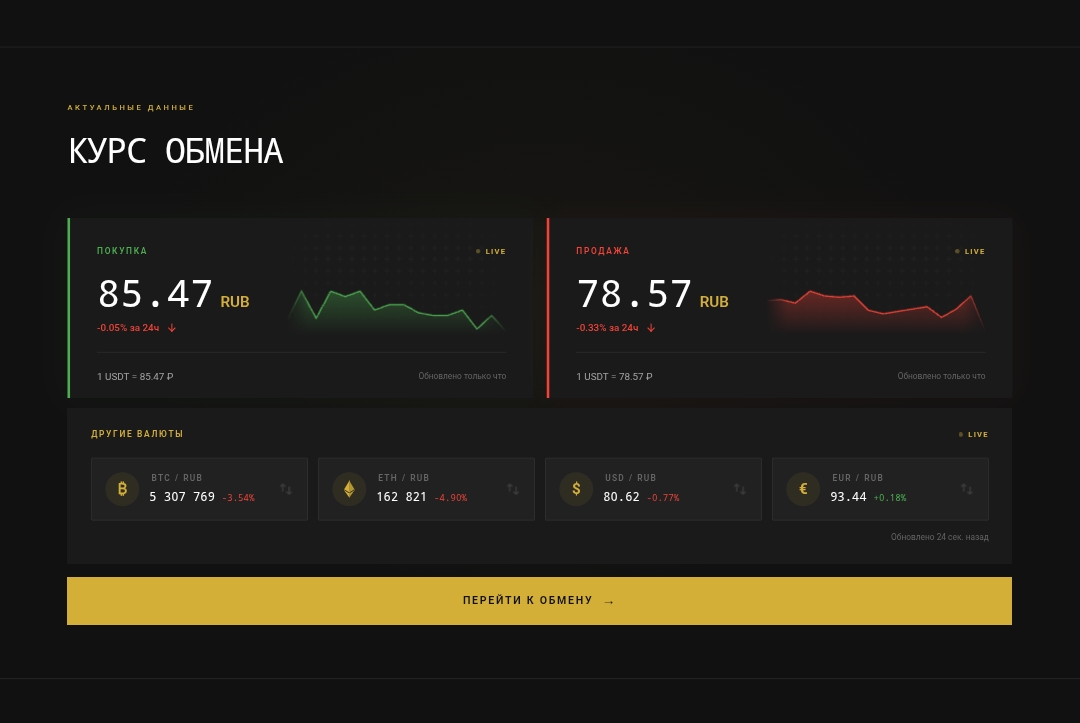This screenshot has height=723, width=1080.
Task: Click RUB label beside 78.57
Action: [714, 302]
